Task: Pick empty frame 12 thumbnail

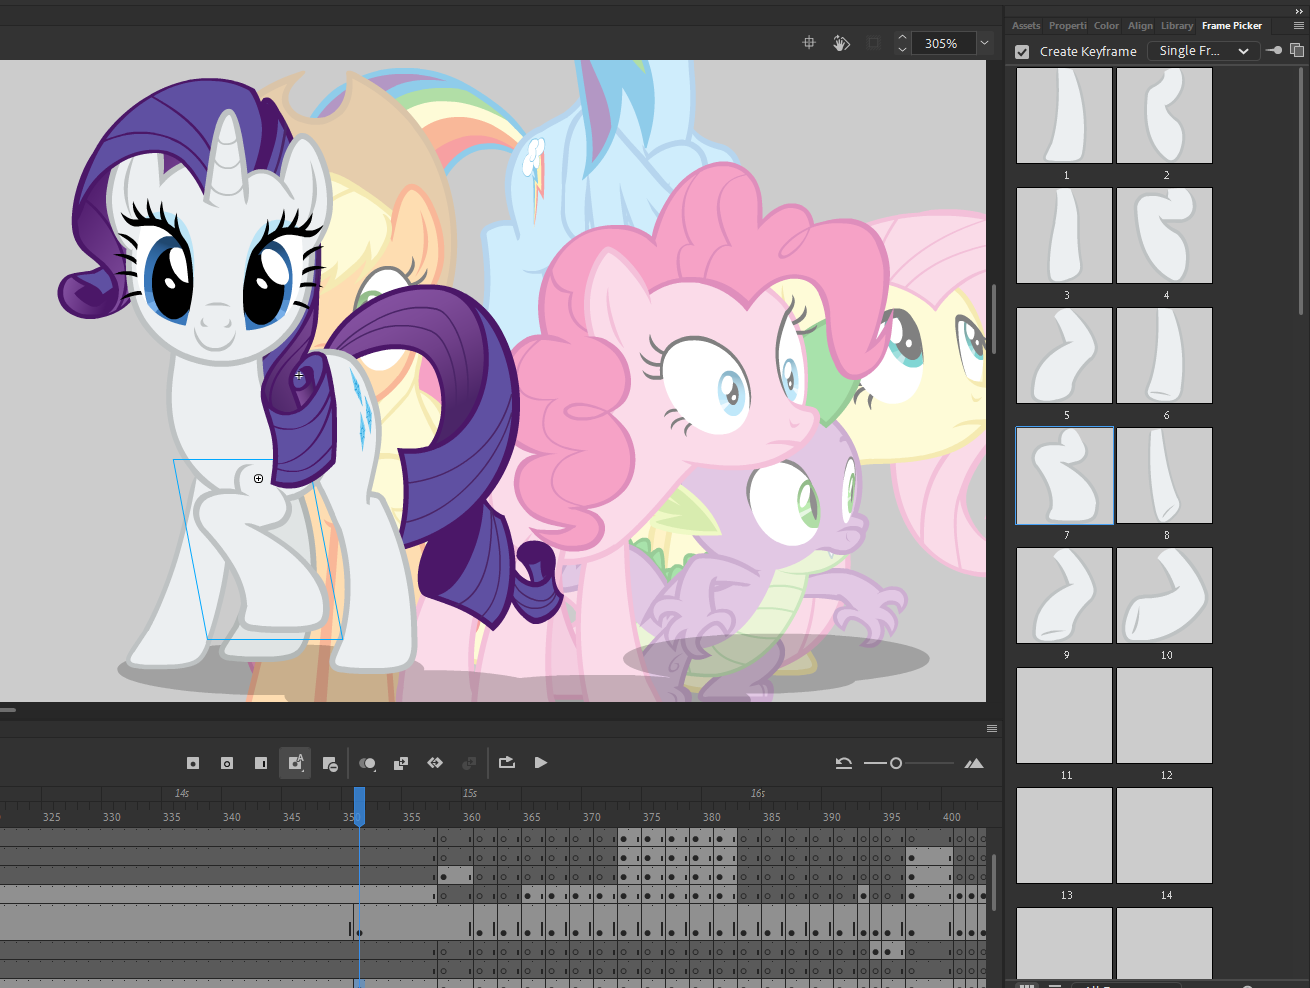Action: (1165, 715)
